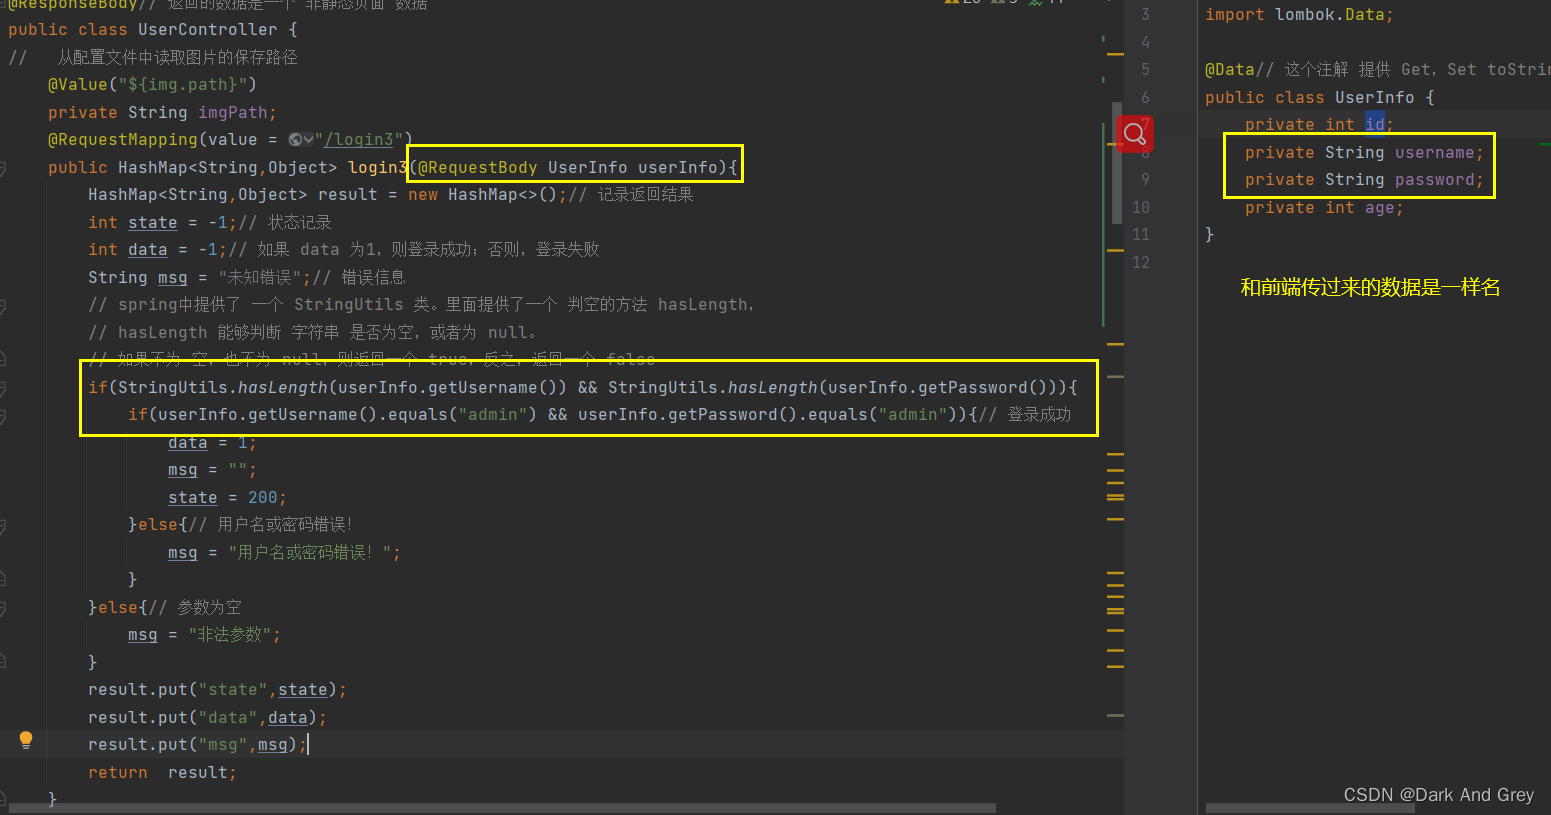
Task: Click the result.put("msg",msg) line
Action: (197, 745)
